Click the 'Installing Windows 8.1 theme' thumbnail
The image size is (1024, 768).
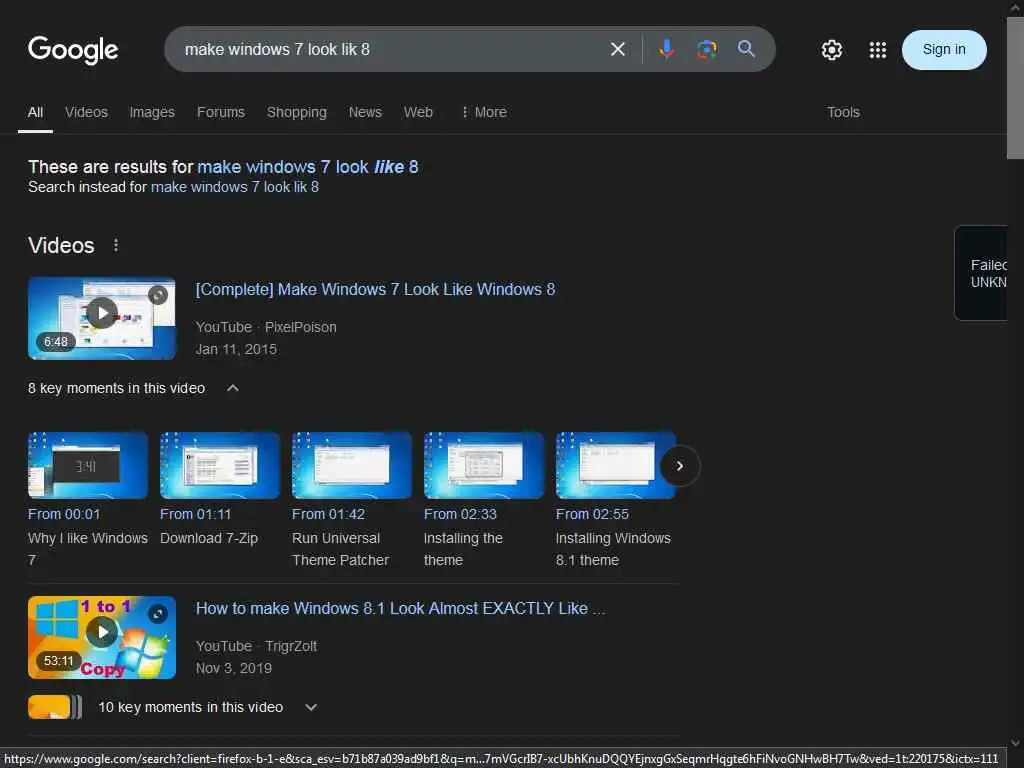coord(616,466)
